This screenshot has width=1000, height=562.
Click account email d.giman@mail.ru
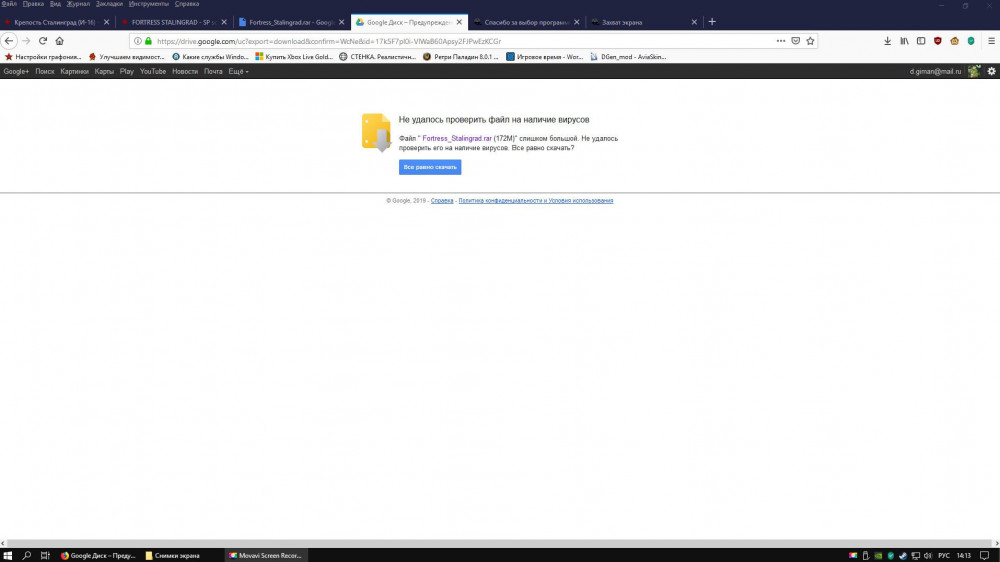(x=935, y=71)
